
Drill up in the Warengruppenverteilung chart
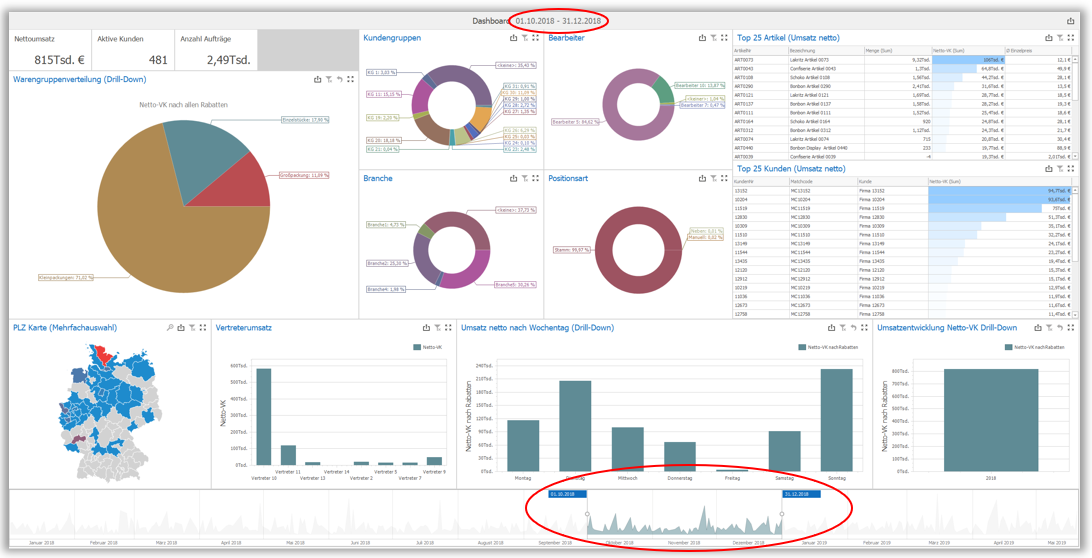[339, 79]
